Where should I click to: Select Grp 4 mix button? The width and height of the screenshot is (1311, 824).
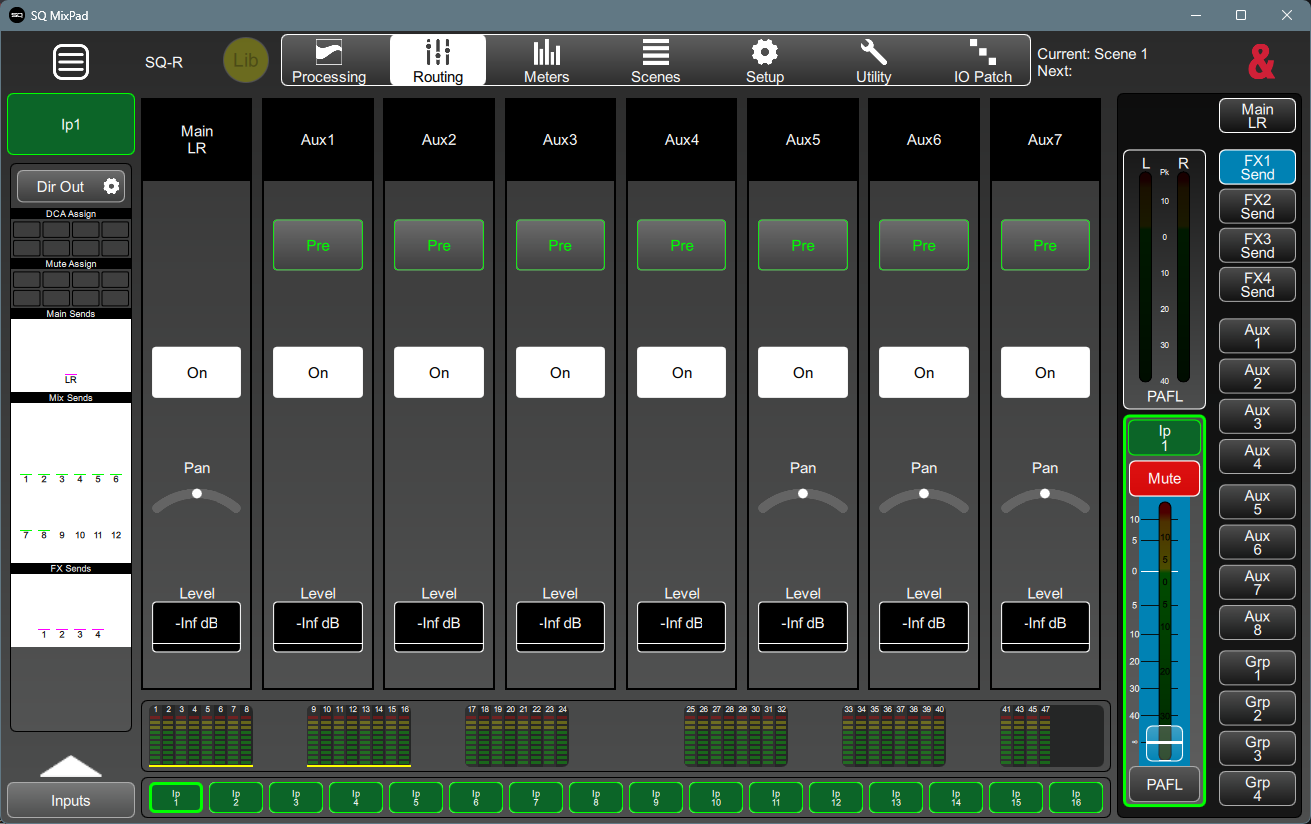1257,788
